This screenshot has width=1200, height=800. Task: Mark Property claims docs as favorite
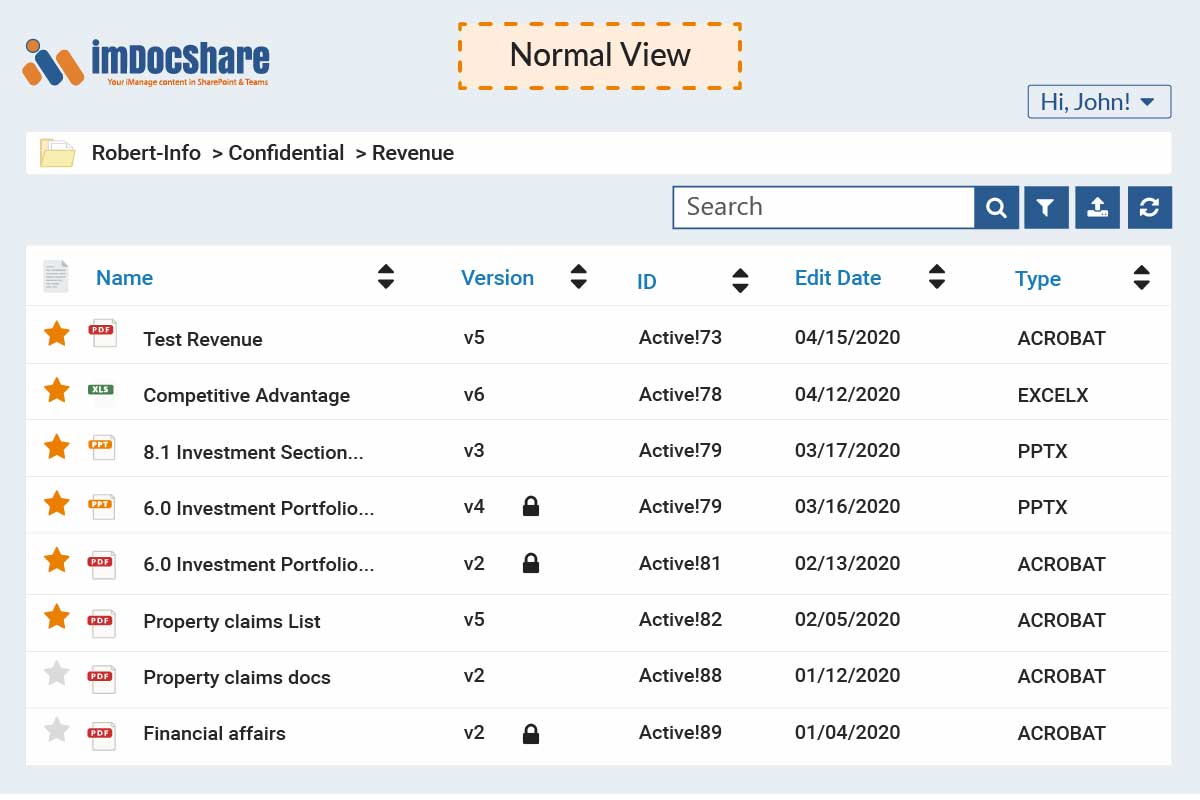(x=57, y=673)
